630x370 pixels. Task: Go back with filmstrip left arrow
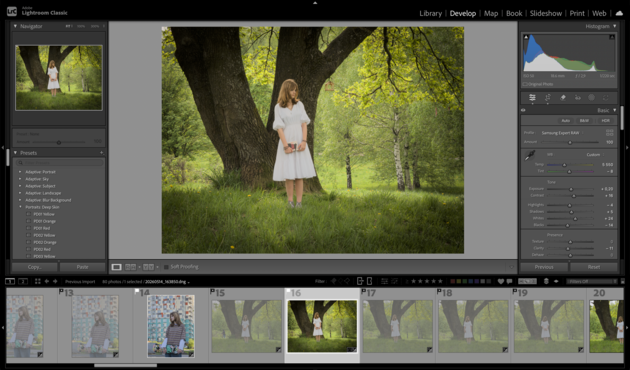click(x=47, y=281)
